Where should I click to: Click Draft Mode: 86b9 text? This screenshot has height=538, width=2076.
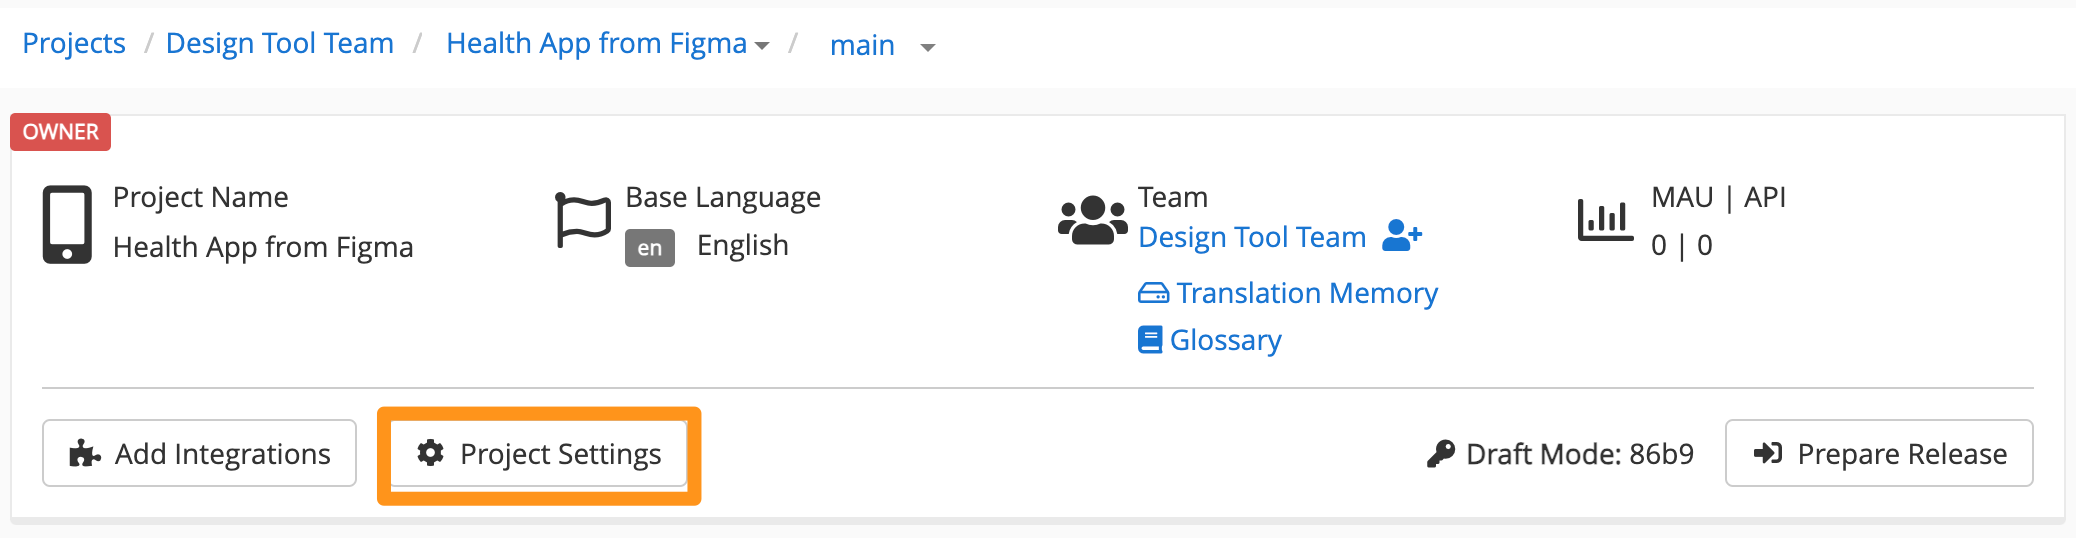[1580, 454]
